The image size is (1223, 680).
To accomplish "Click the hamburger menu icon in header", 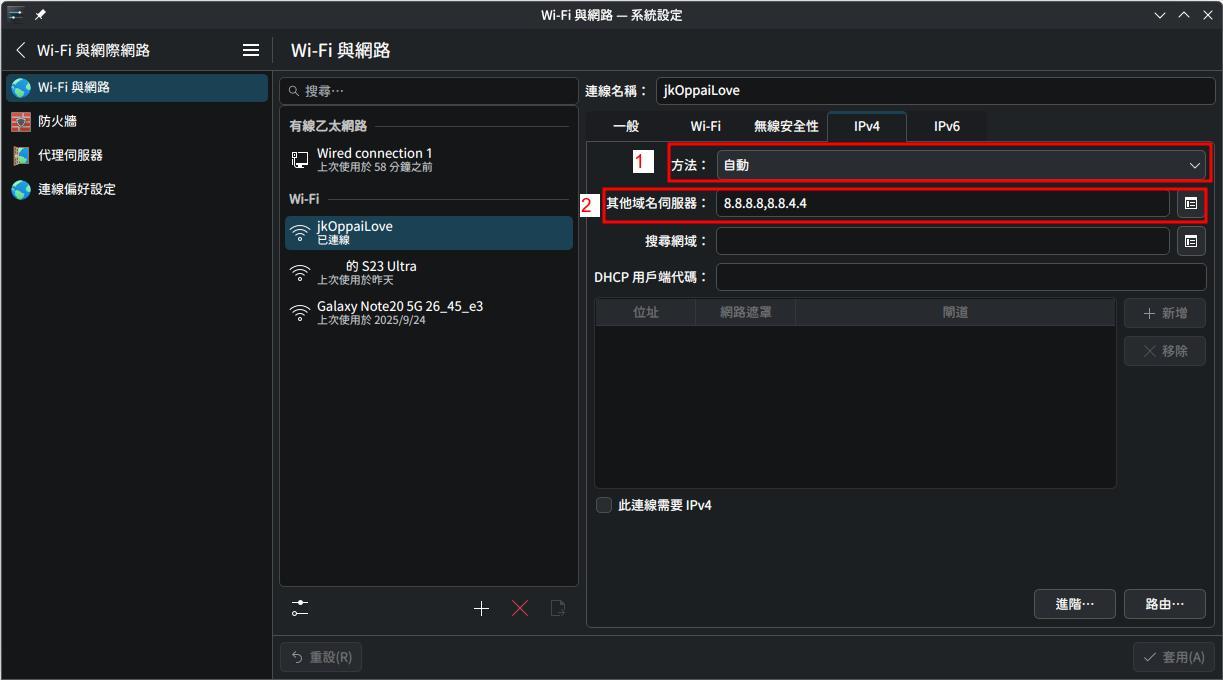I will coord(251,50).
